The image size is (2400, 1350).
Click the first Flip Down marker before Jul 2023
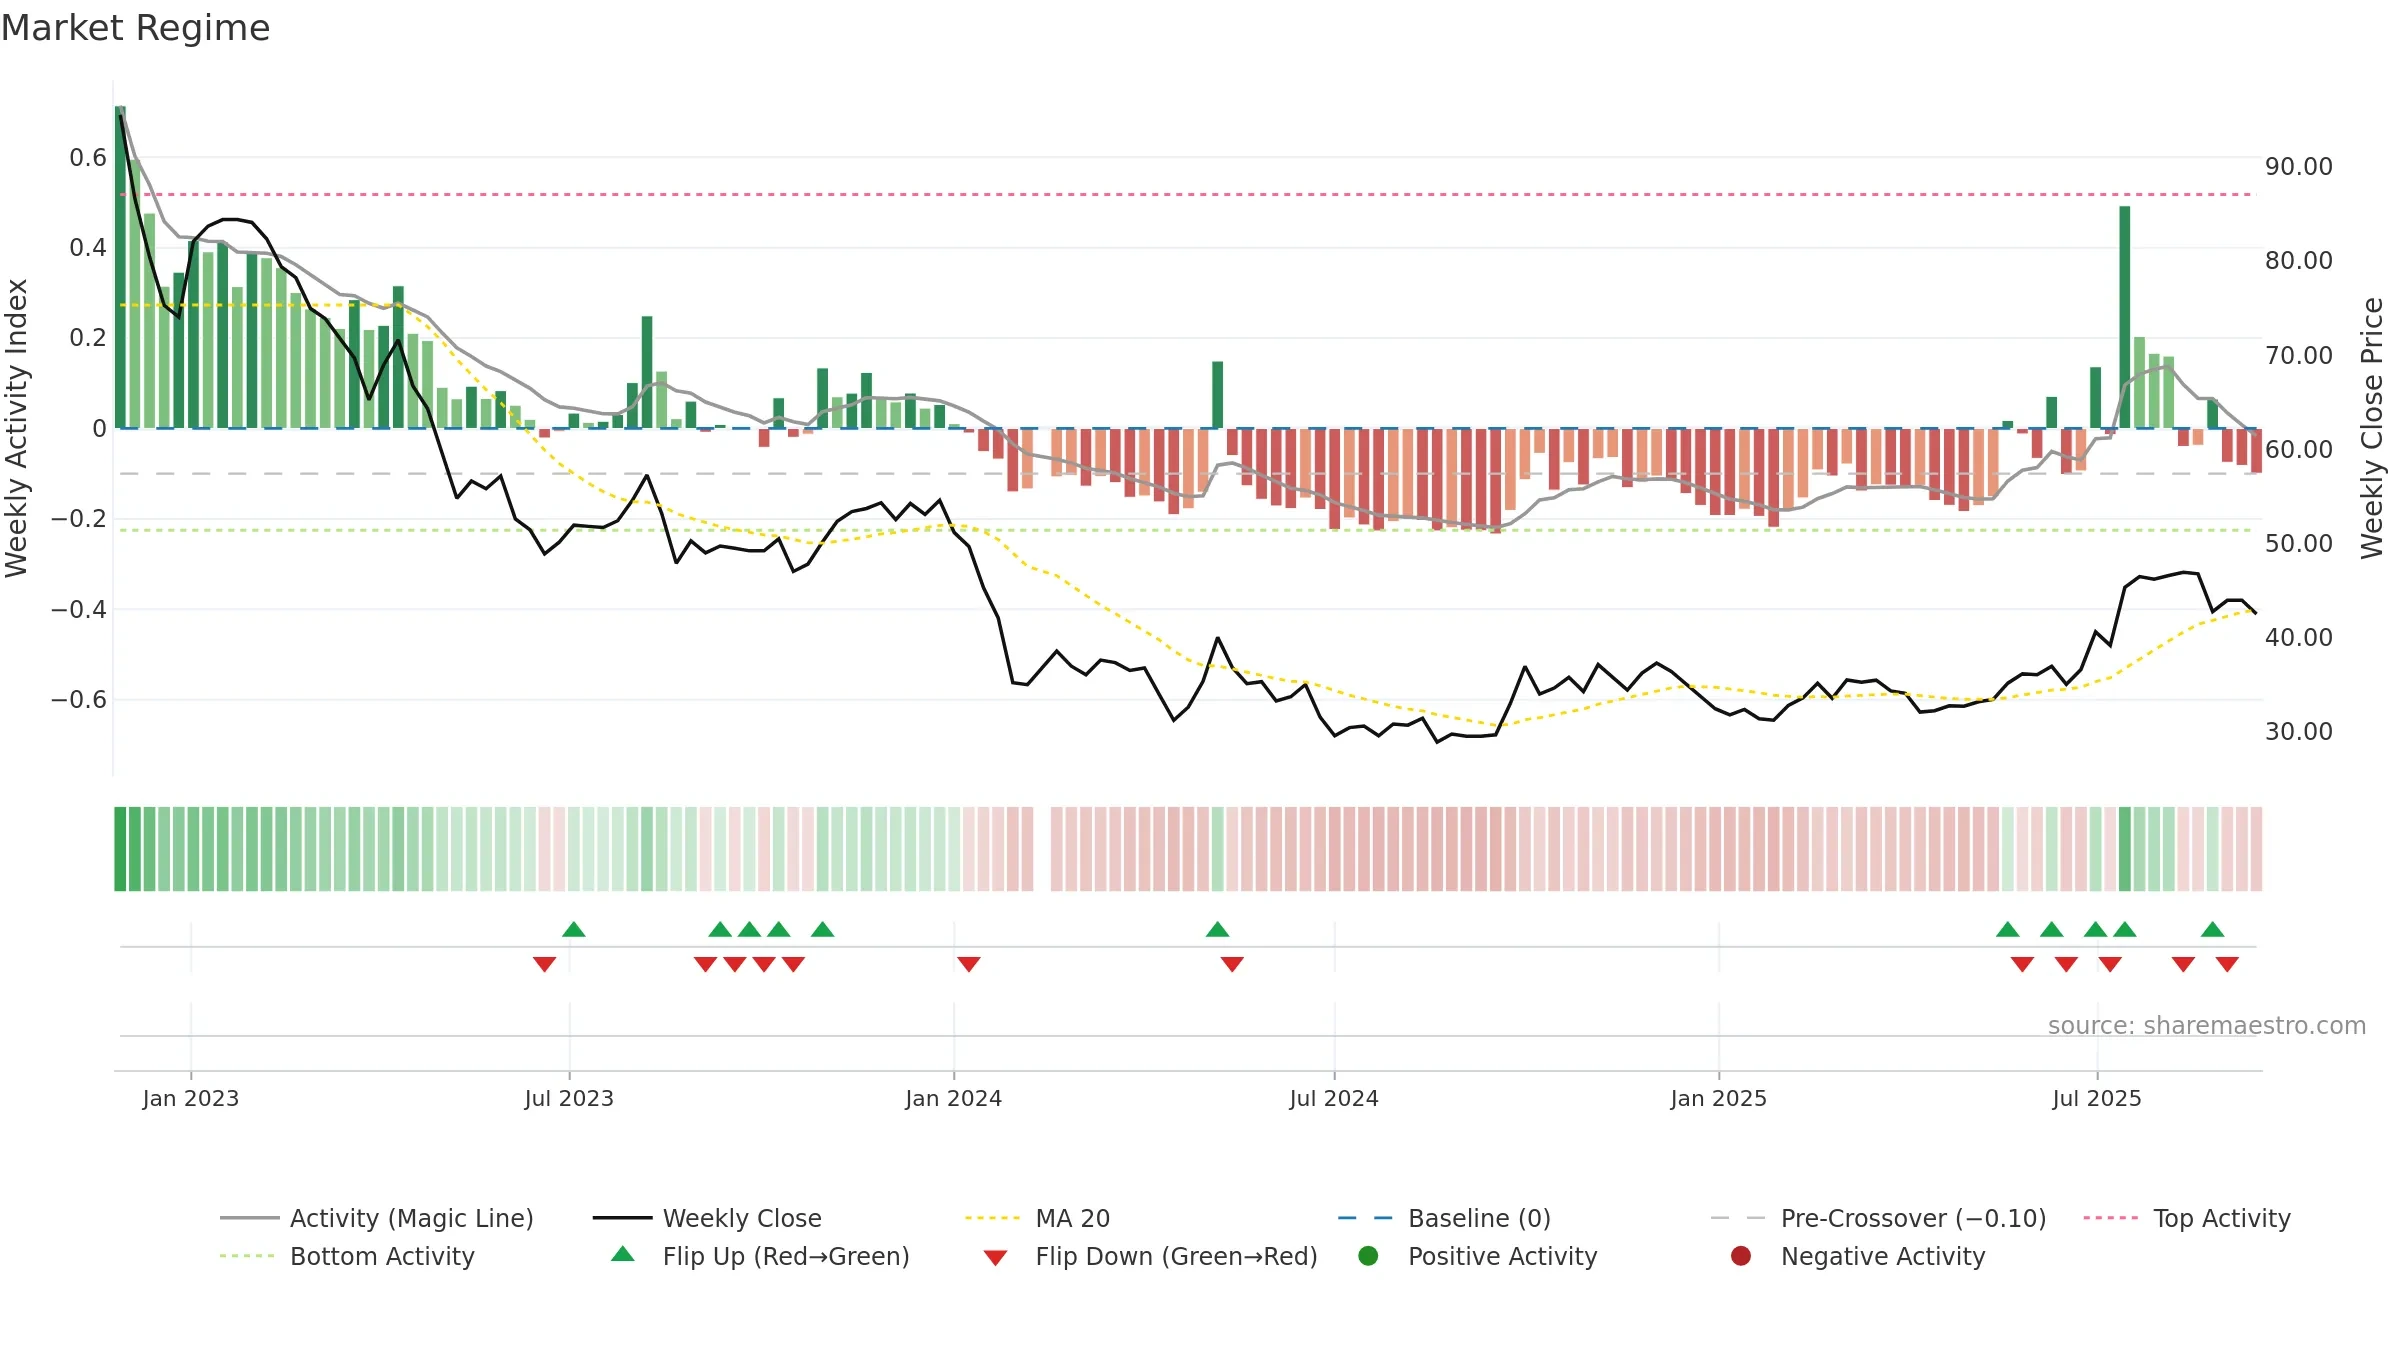(544, 964)
